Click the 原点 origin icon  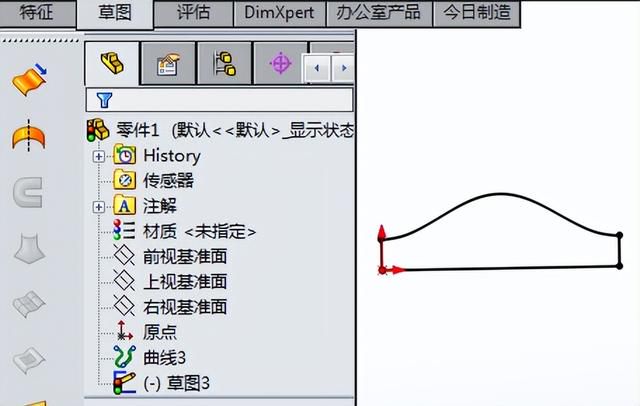[x=124, y=331]
